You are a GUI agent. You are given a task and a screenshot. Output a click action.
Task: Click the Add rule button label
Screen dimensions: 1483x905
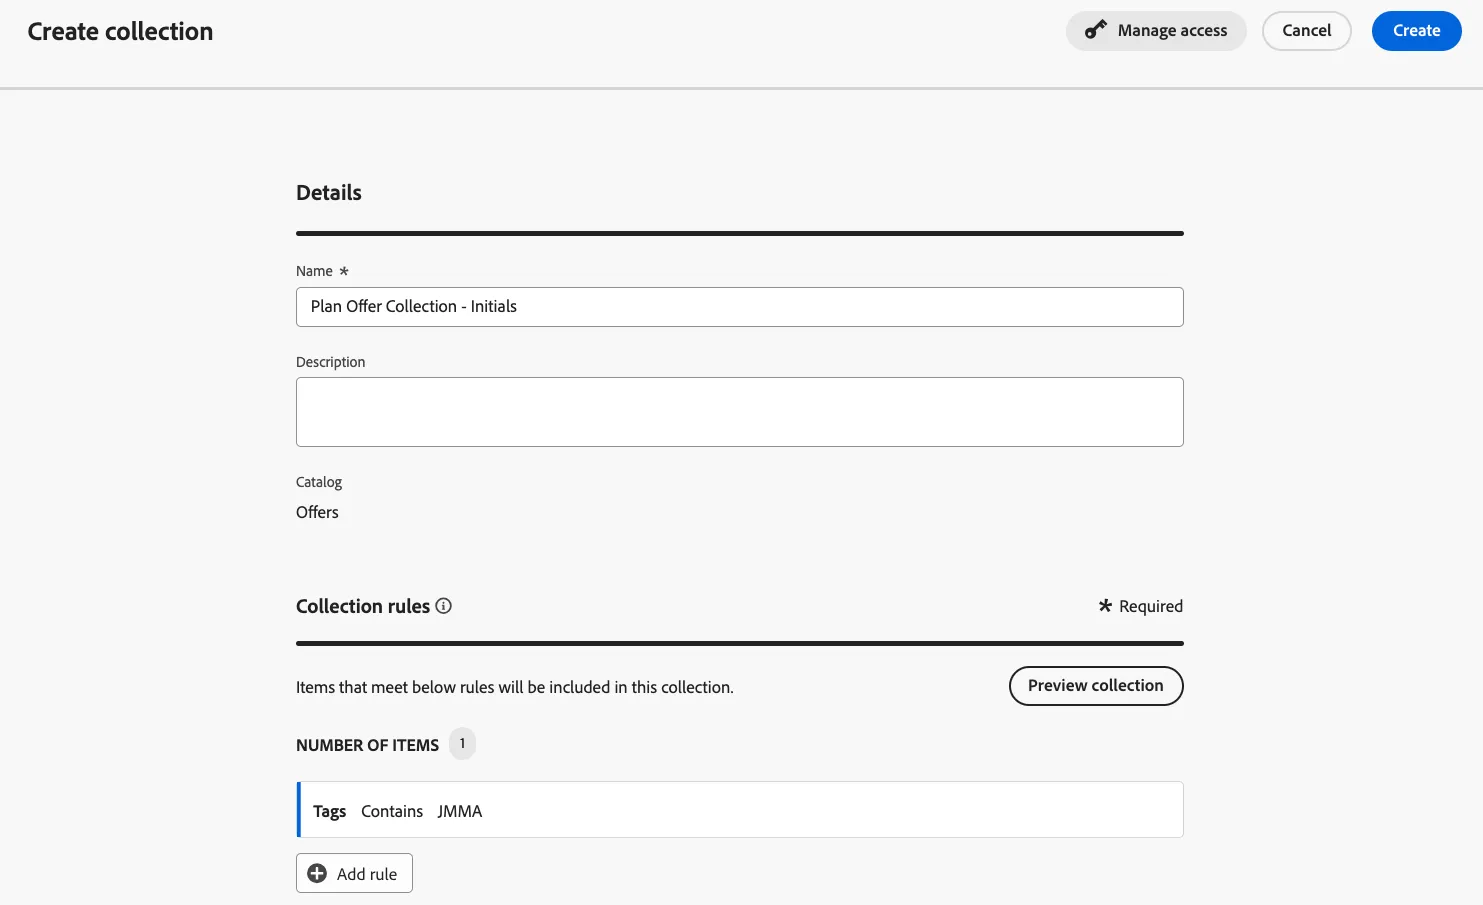(x=367, y=874)
